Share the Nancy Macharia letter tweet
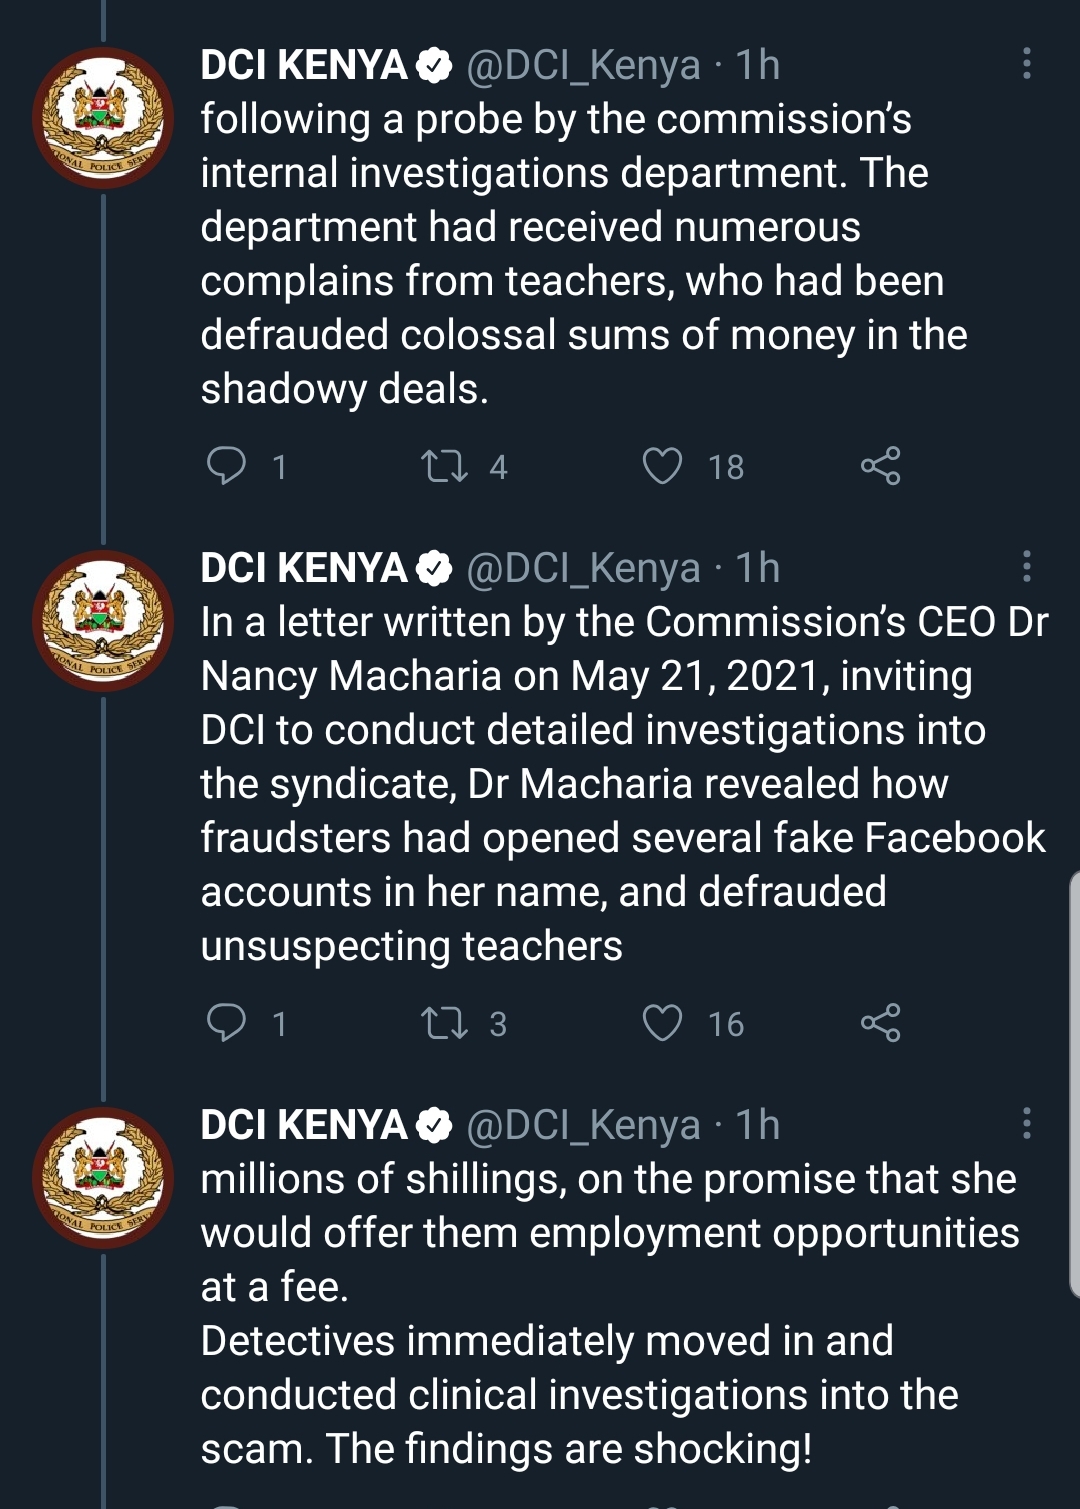 click(880, 1023)
